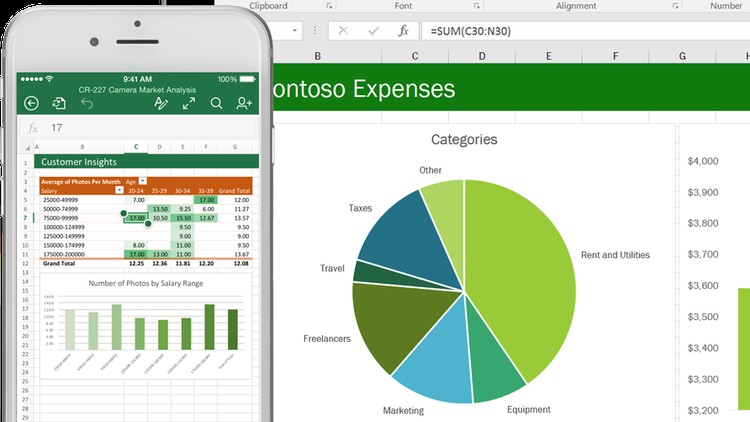Tap the select-all corner on phone sheet
The image size is (750, 422).
[27, 147]
